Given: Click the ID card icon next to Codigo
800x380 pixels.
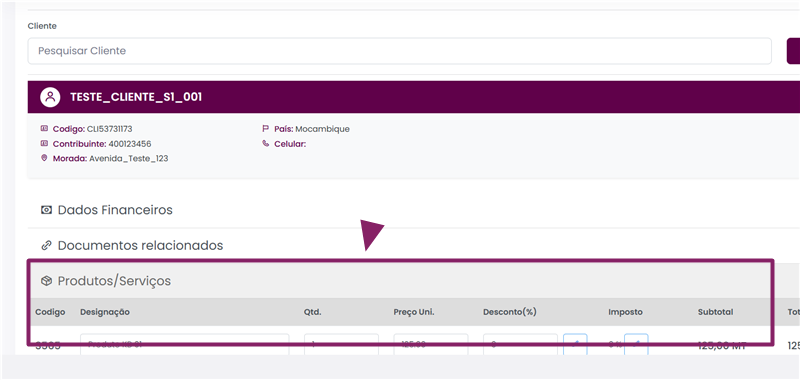Looking at the screenshot, I should [44, 129].
